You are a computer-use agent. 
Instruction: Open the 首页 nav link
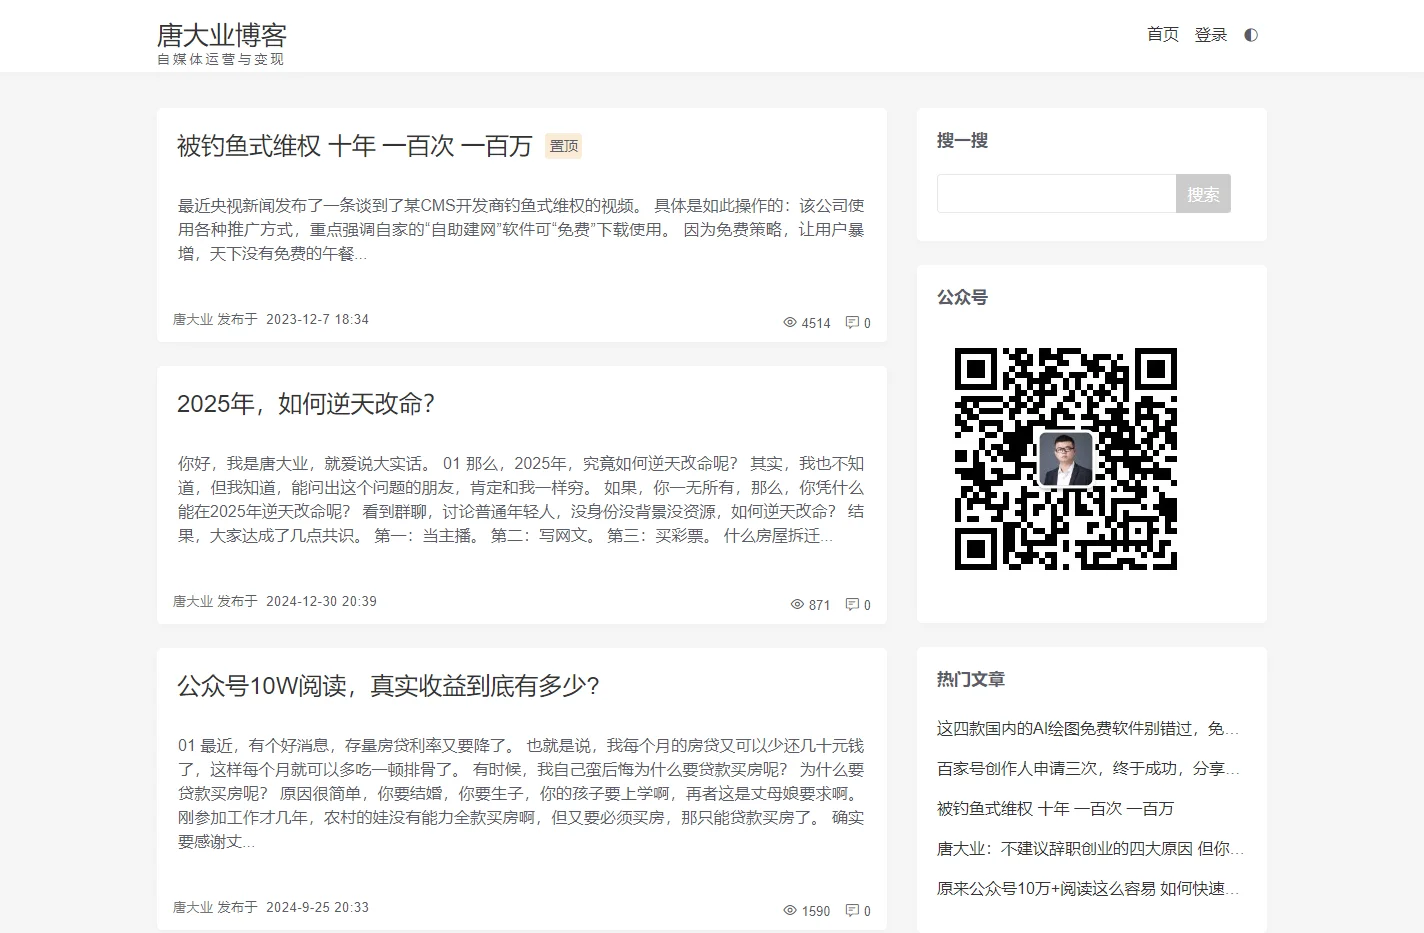coord(1163,35)
